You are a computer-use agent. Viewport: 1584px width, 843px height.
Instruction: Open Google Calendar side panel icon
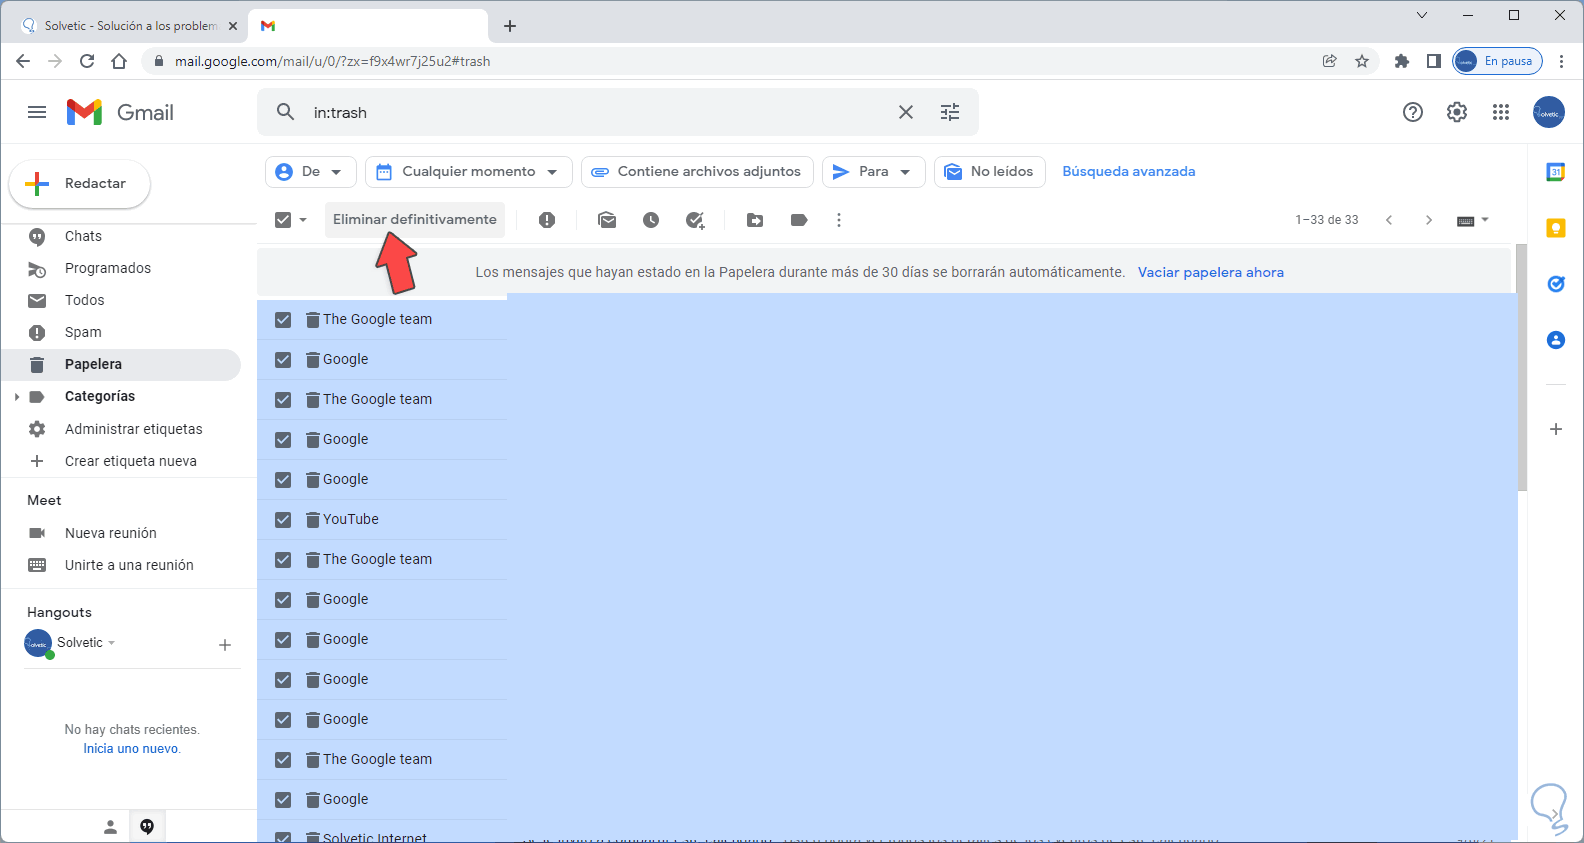(x=1556, y=172)
